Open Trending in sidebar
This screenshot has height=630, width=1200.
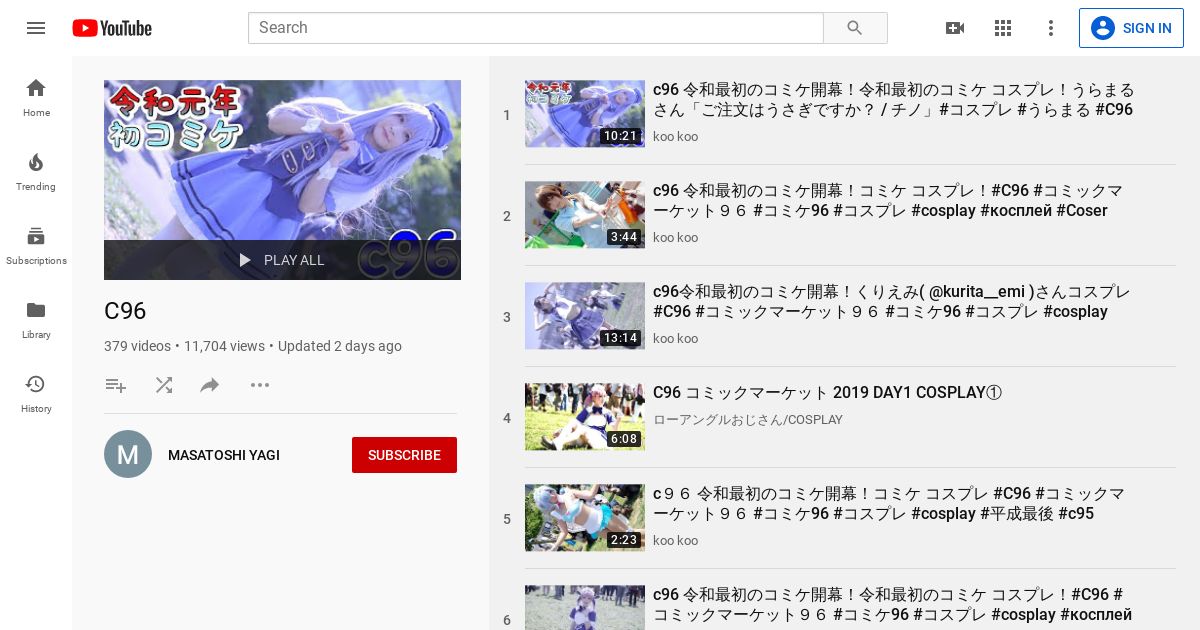point(36,171)
